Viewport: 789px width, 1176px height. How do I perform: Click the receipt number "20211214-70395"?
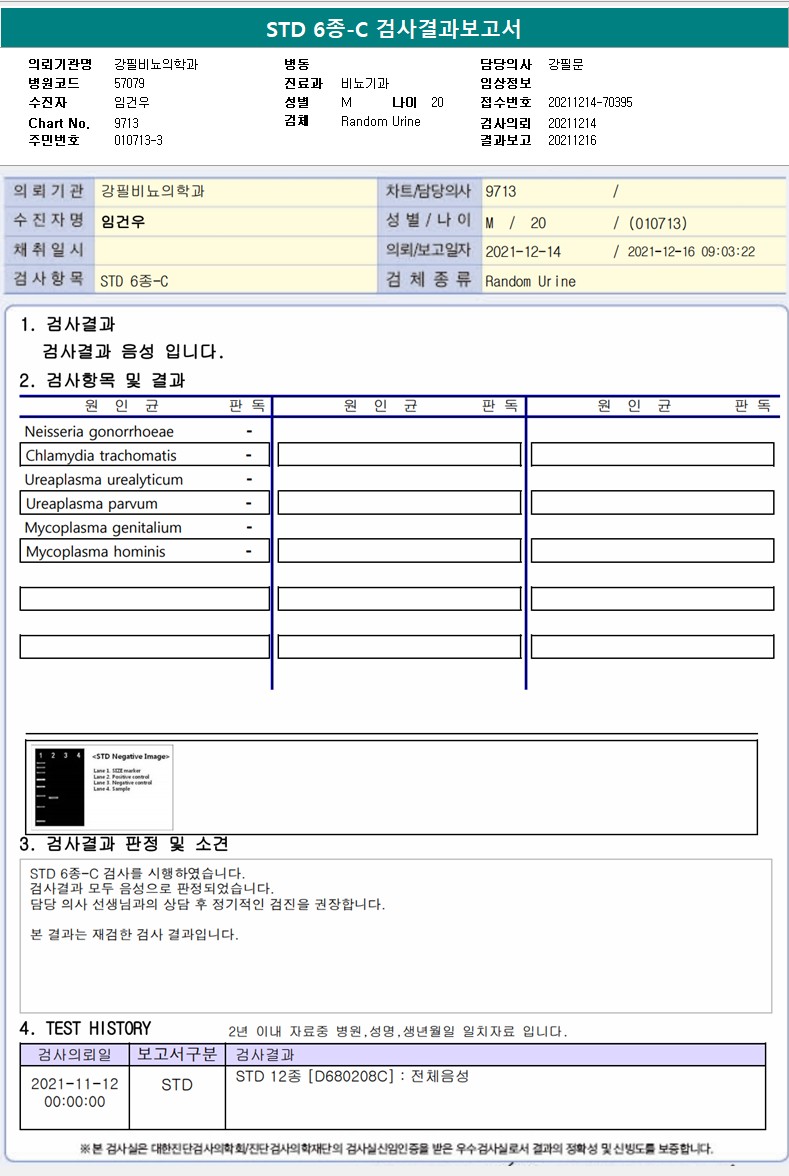coord(590,102)
